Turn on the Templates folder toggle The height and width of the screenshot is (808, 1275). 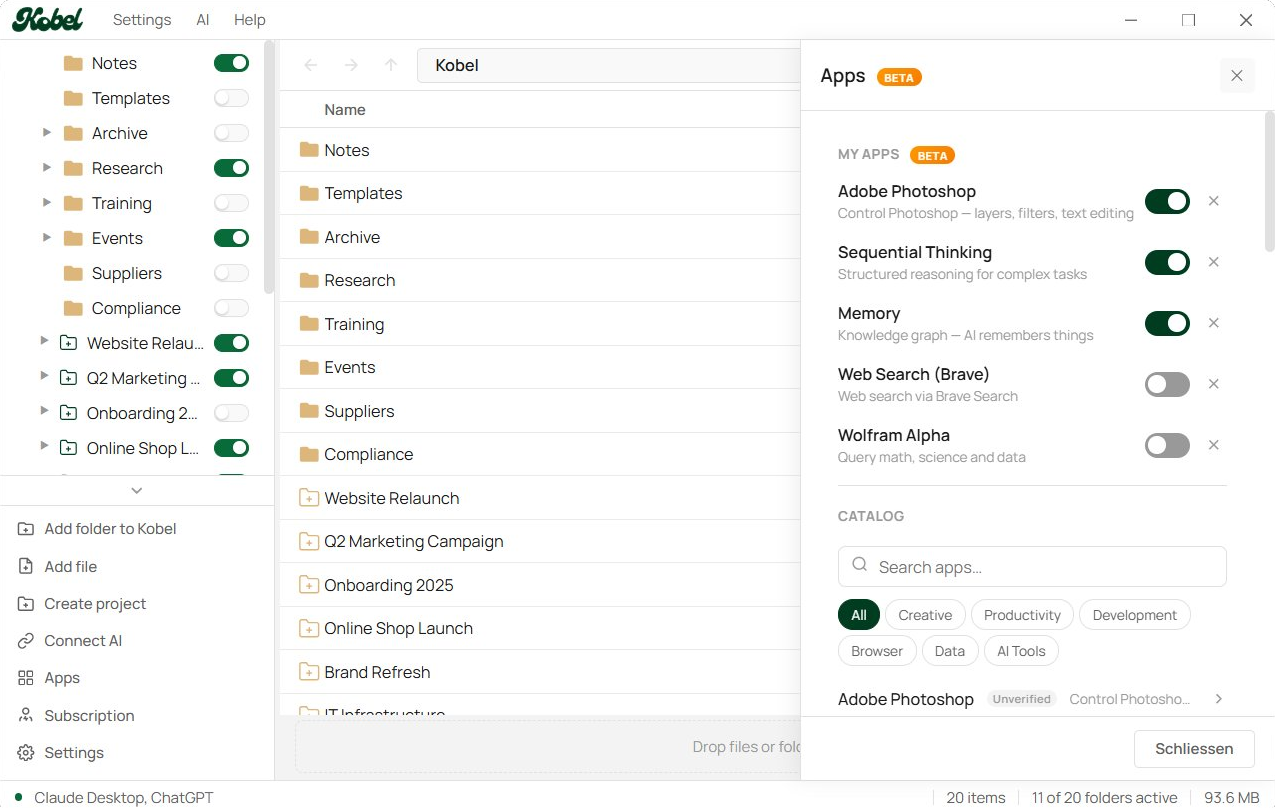point(231,98)
